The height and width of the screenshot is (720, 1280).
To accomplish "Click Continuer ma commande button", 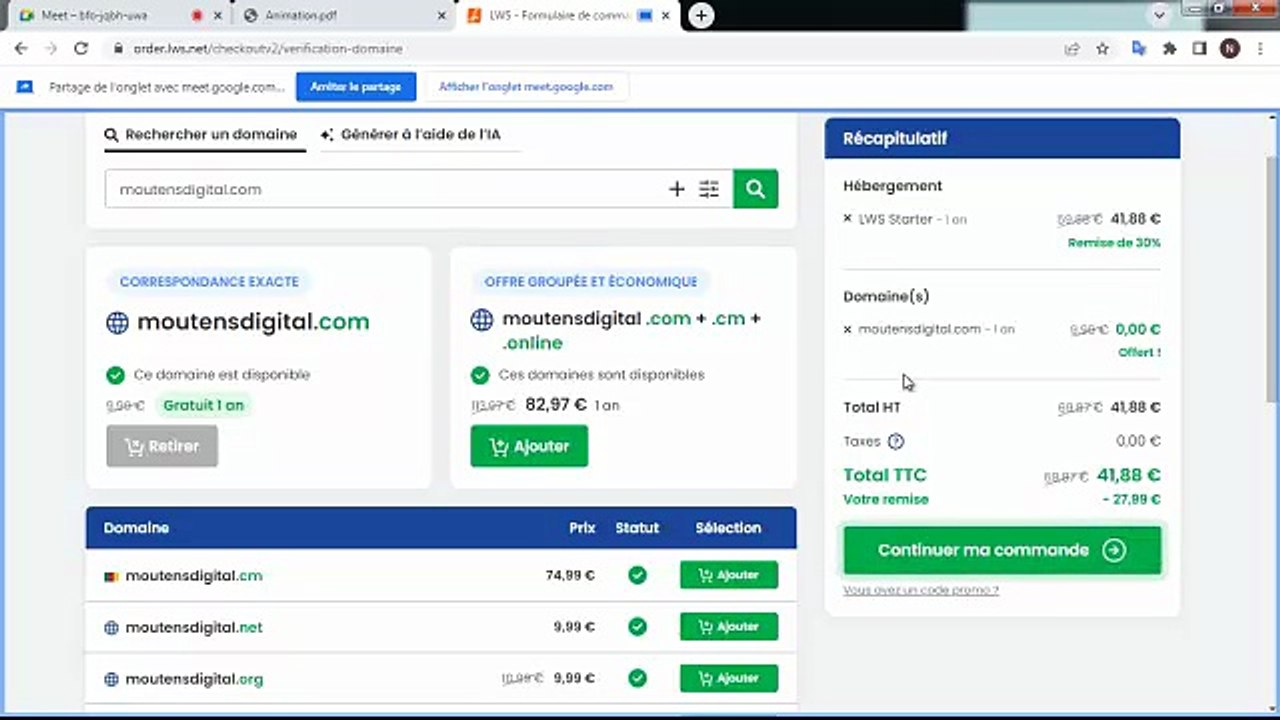I will tap(1002, 550).
